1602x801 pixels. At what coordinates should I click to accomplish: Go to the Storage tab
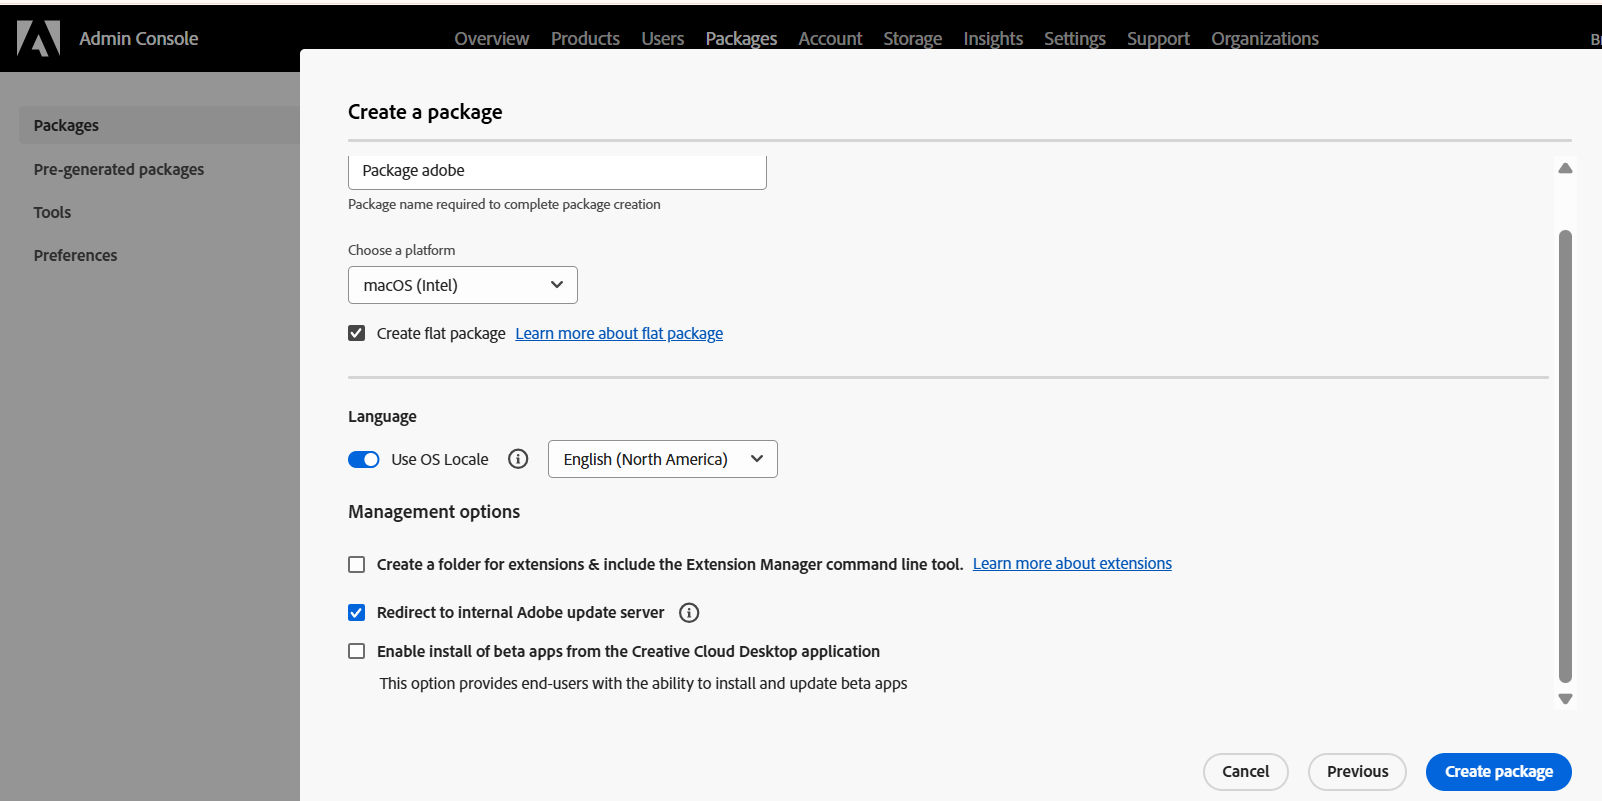click(912, 38)
